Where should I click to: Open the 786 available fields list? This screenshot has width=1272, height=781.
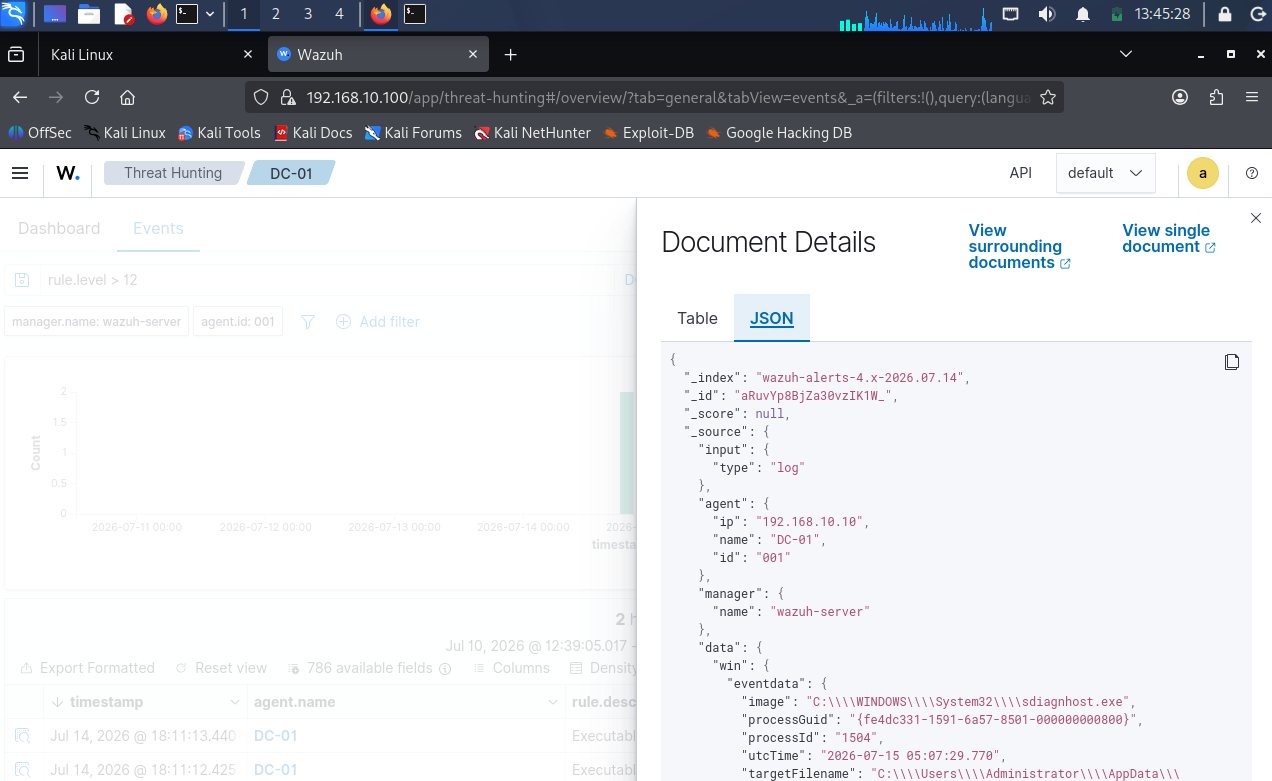point(369,668)
